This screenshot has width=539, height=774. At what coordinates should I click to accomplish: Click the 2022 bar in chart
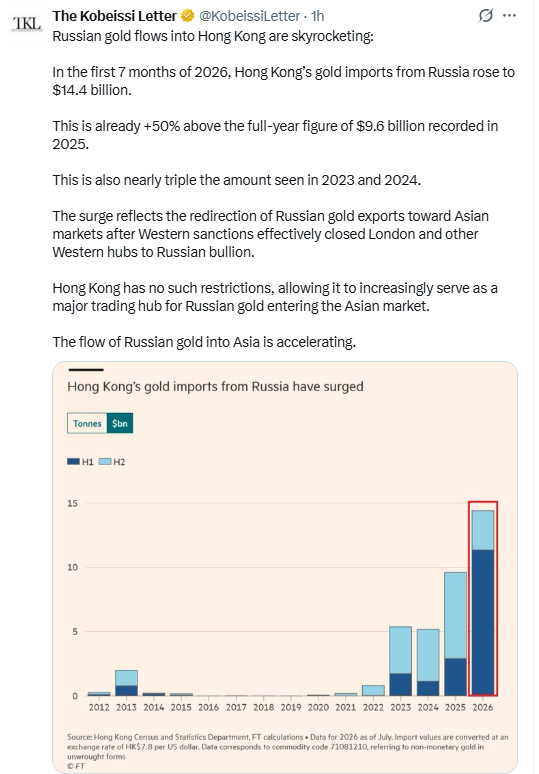tap(373, 690)
